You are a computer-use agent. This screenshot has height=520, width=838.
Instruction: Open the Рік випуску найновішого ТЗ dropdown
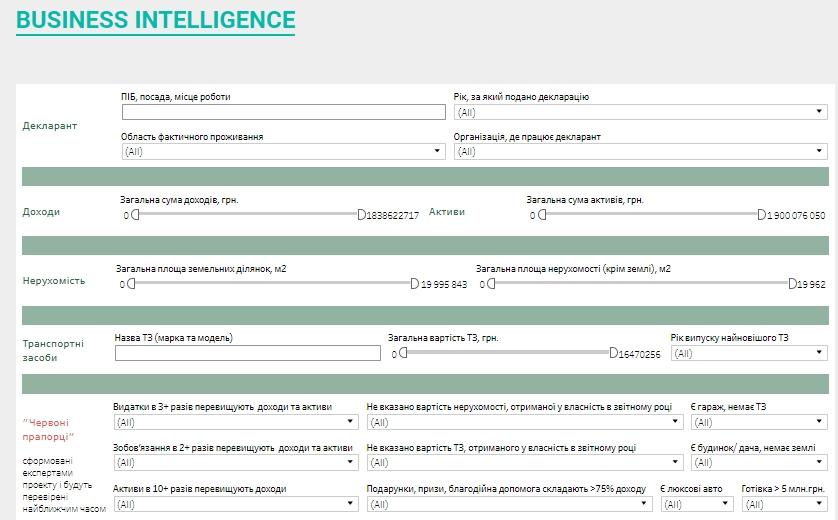(x=749, y=353)
